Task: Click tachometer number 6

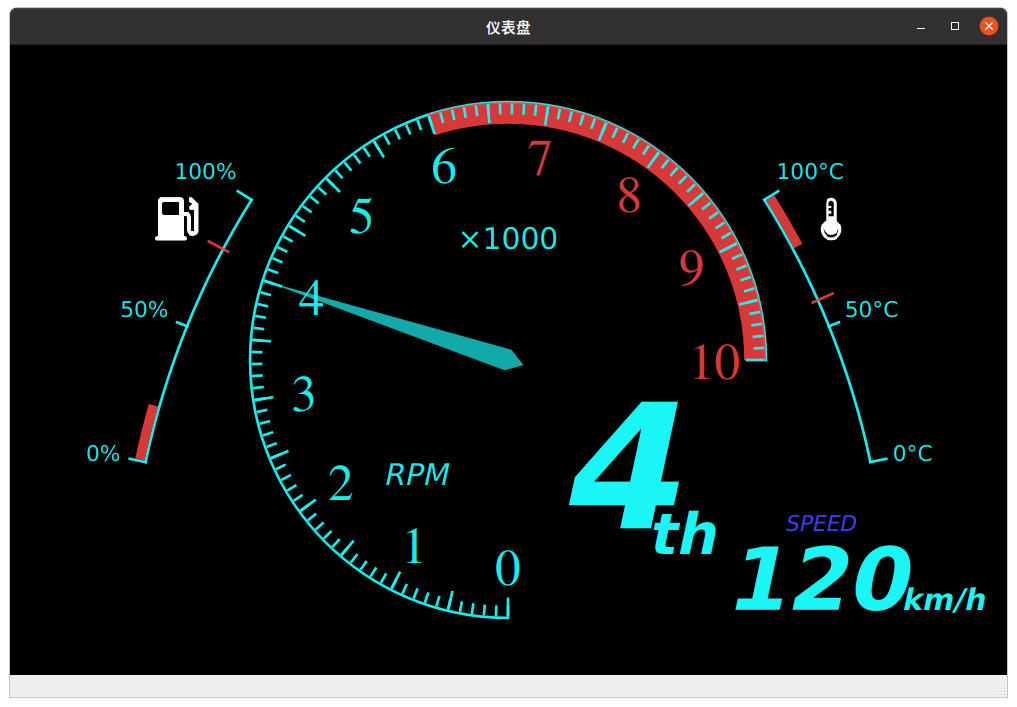Action: click(444, 167)
